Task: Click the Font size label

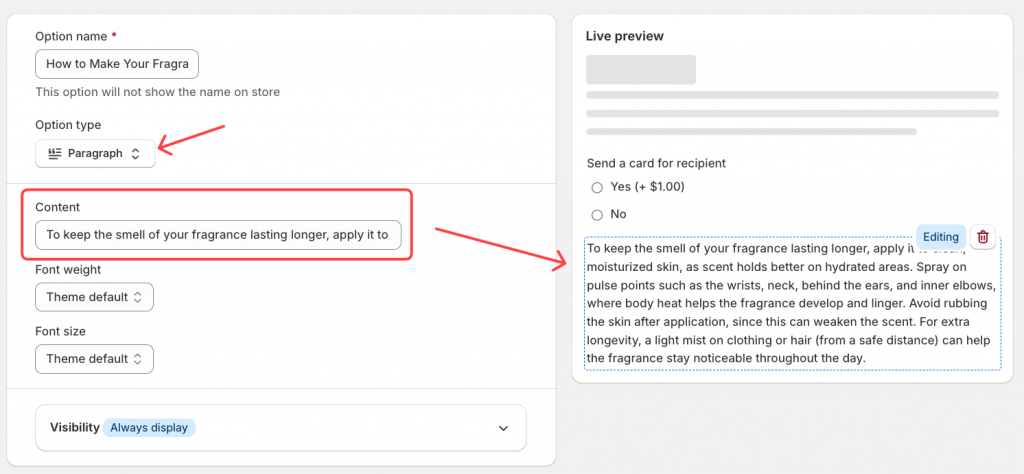Action: (x=61, y=331)
